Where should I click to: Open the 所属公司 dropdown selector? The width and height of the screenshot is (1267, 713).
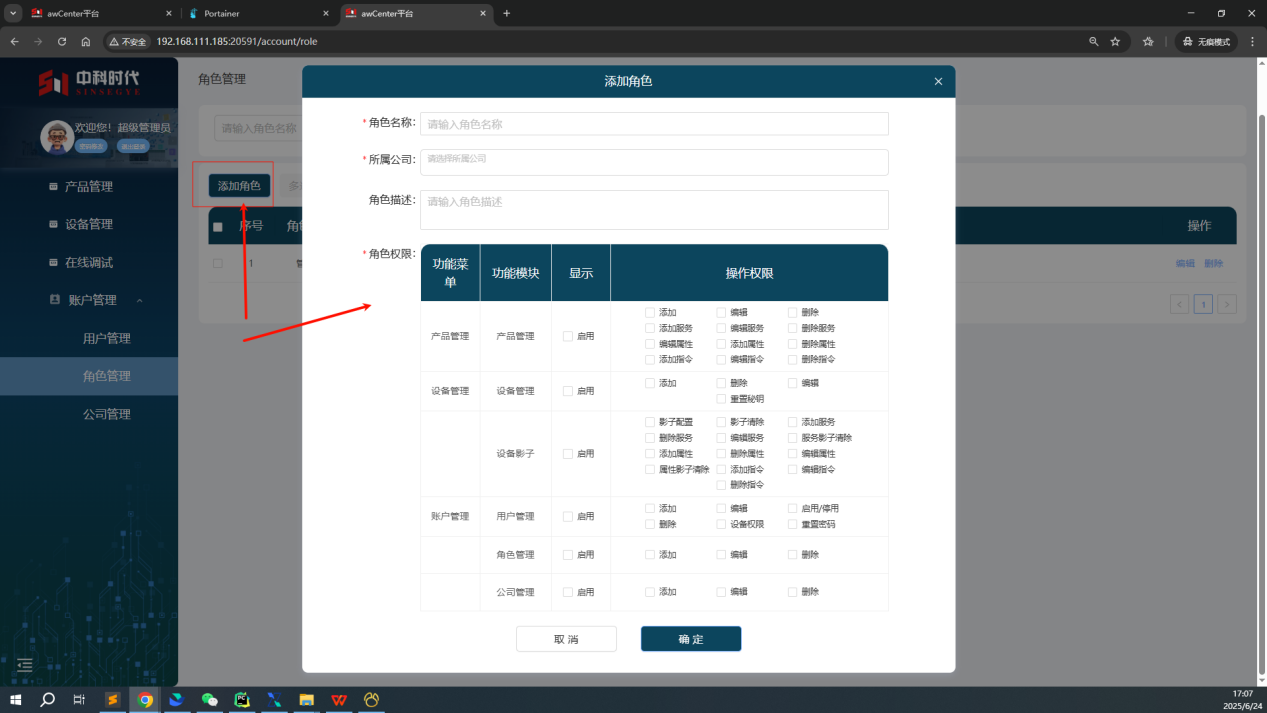pyautogui.click(x=654, y=162)
